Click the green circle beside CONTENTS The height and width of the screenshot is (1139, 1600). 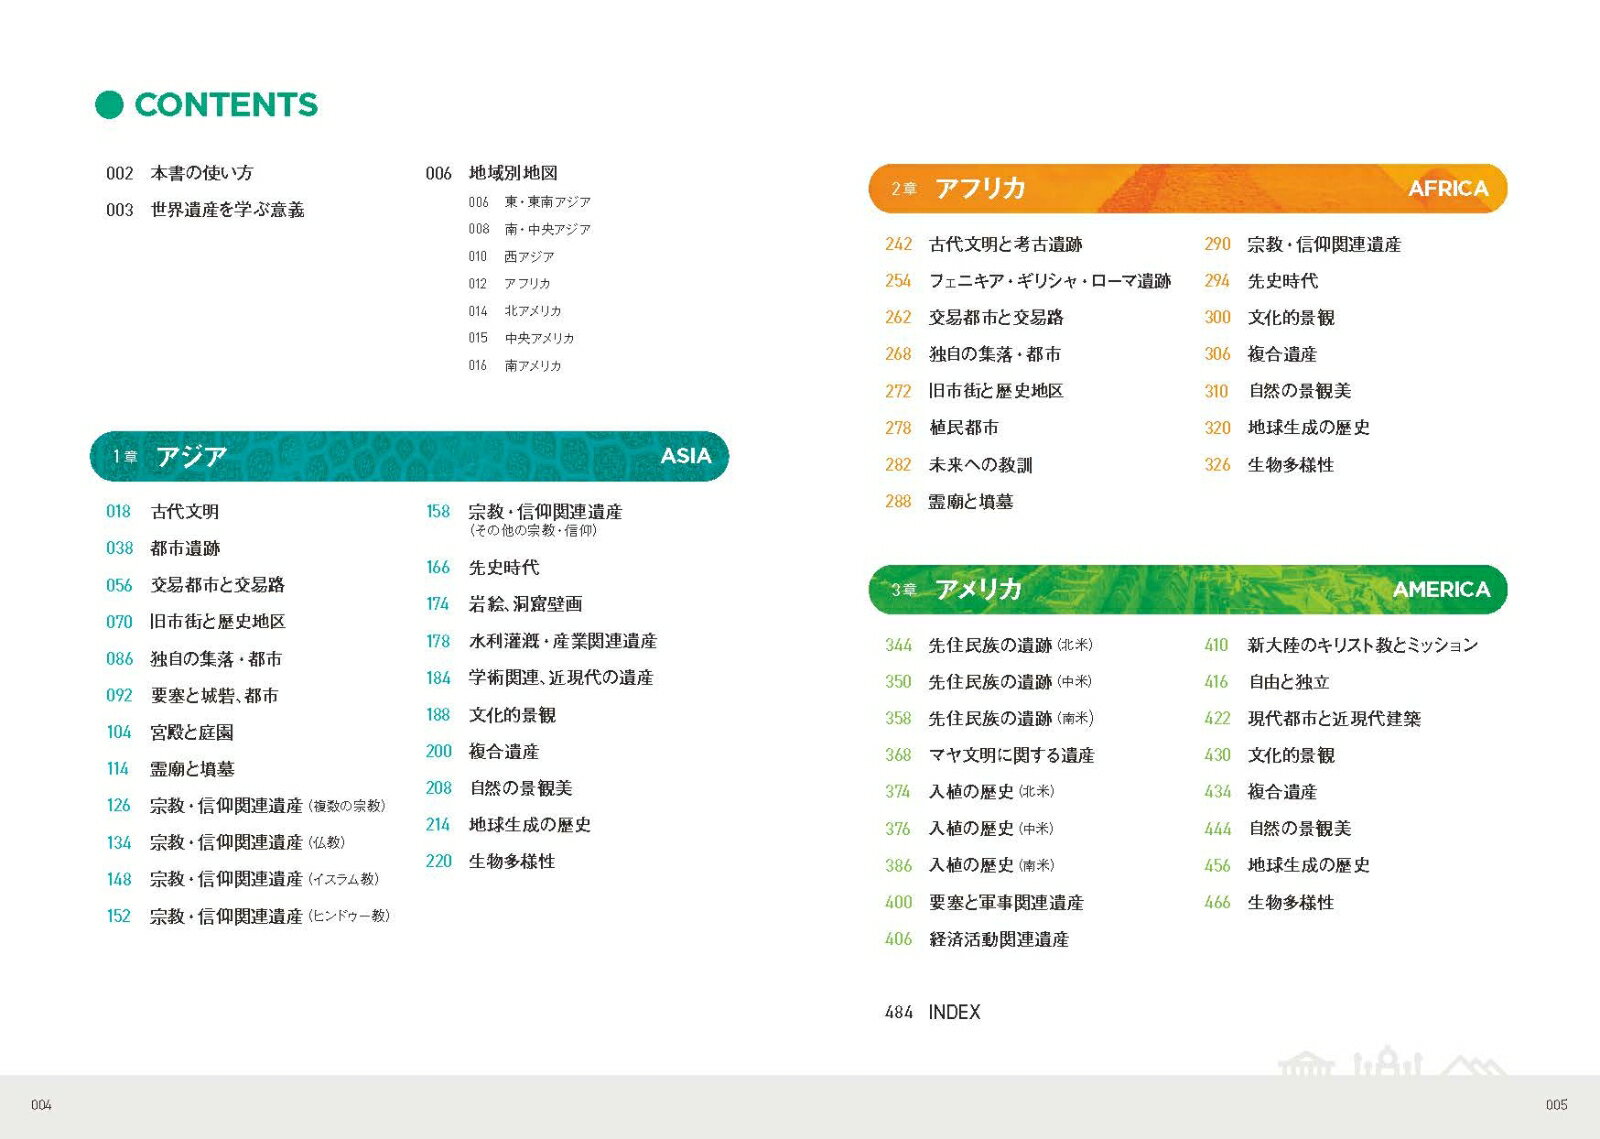coord(108,105)
